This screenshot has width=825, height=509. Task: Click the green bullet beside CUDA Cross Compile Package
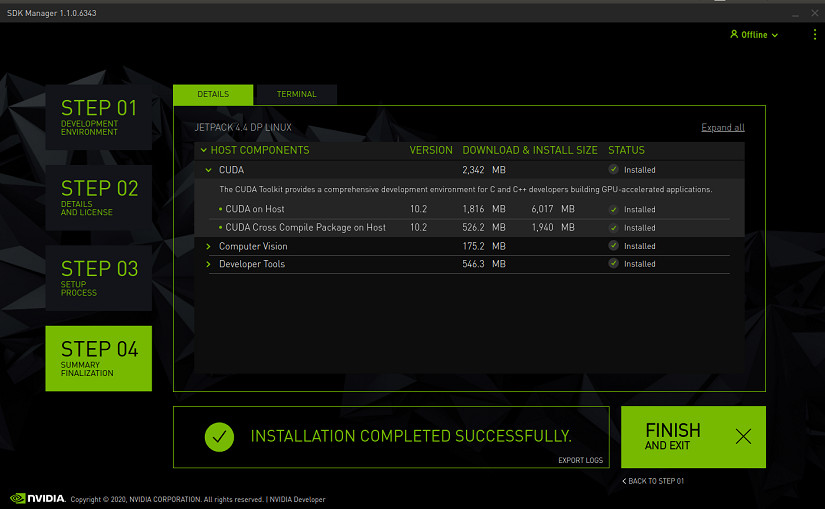tap(220, 227)
